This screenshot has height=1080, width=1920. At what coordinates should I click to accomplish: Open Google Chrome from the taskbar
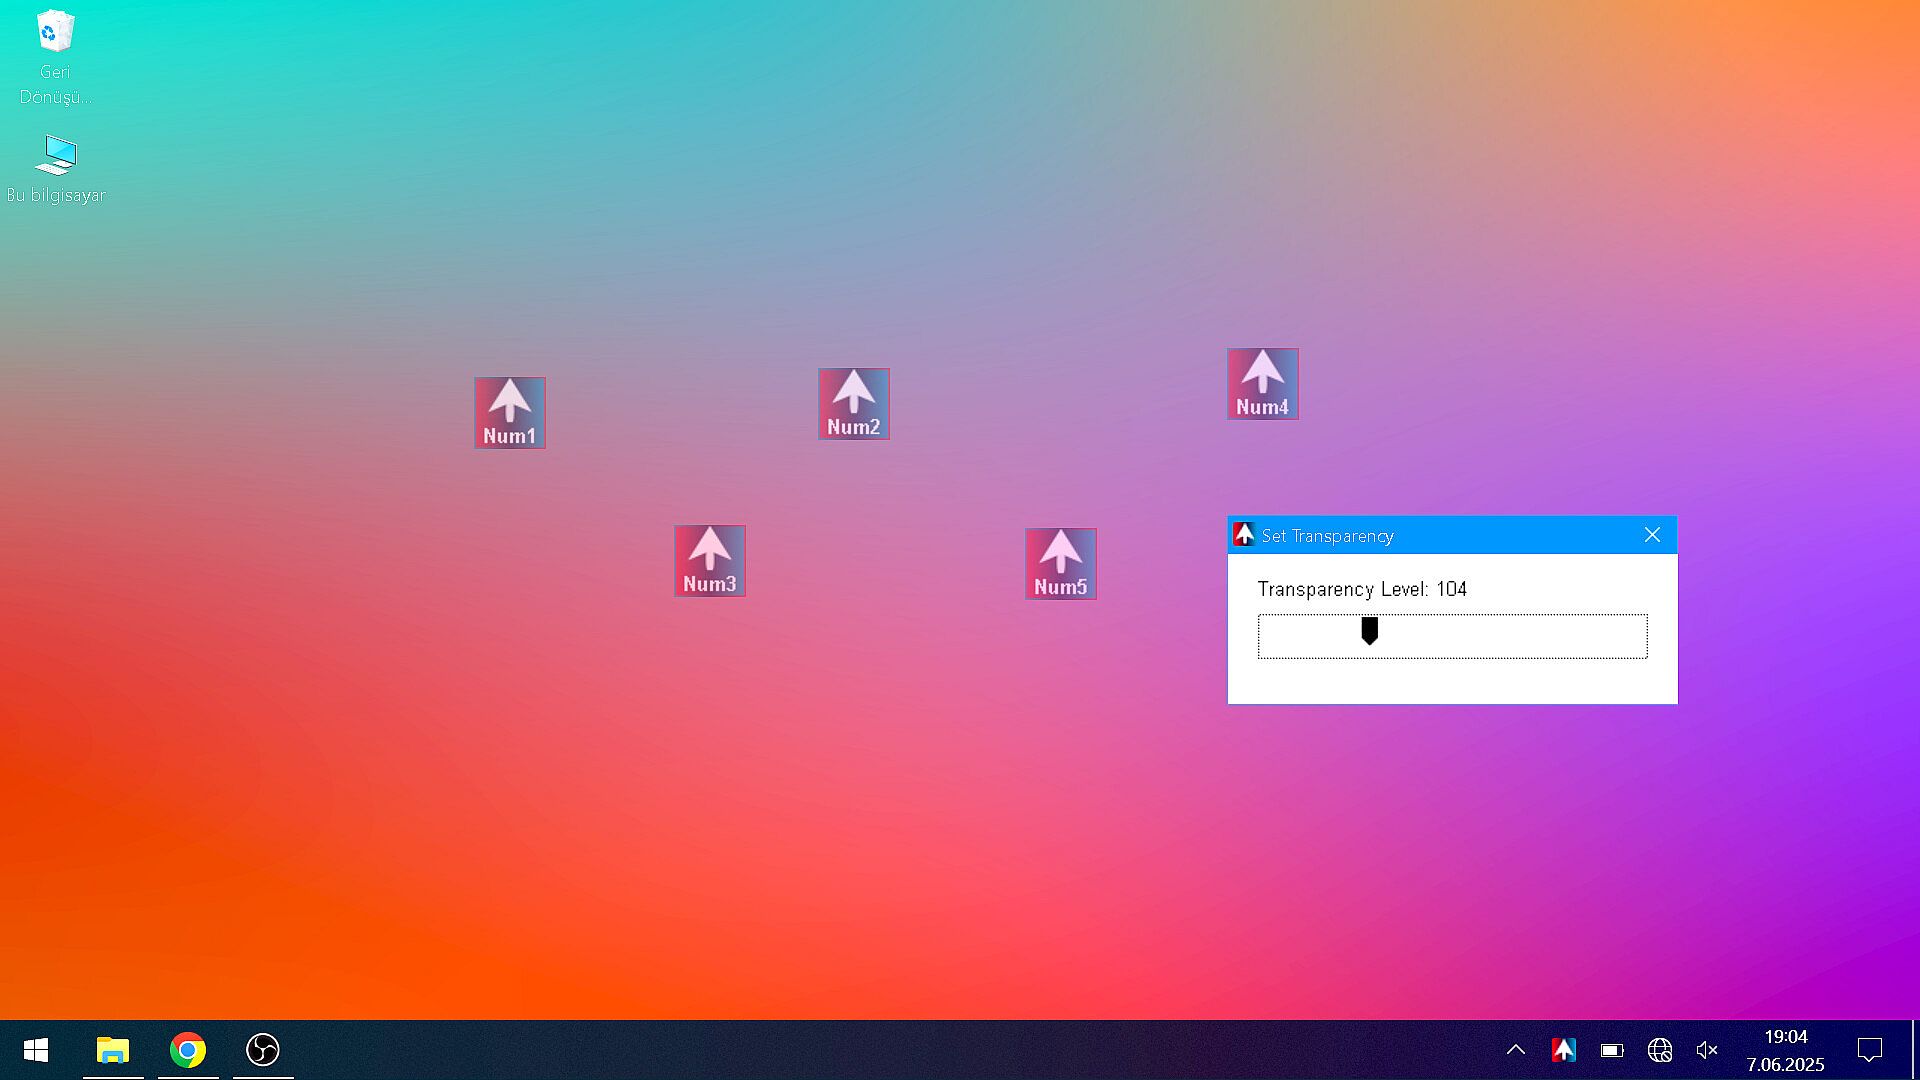point(188,1050)
